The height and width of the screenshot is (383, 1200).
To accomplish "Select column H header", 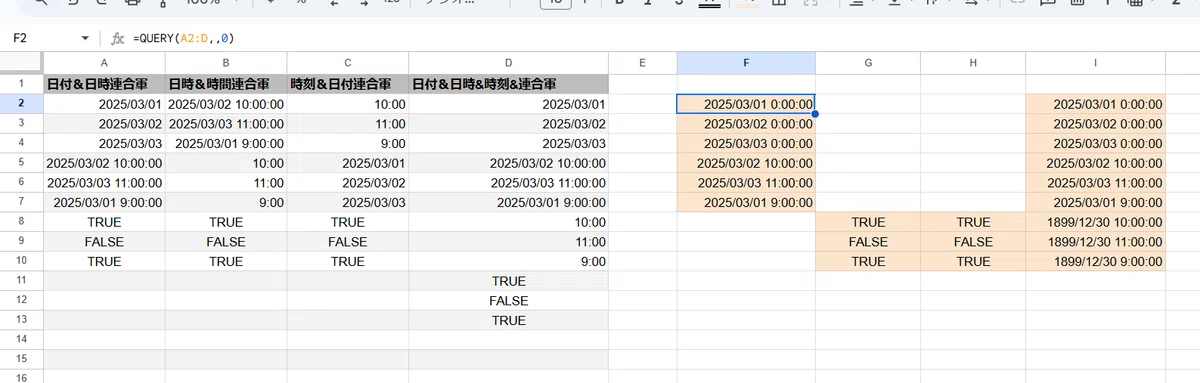I will click(973, 63).
